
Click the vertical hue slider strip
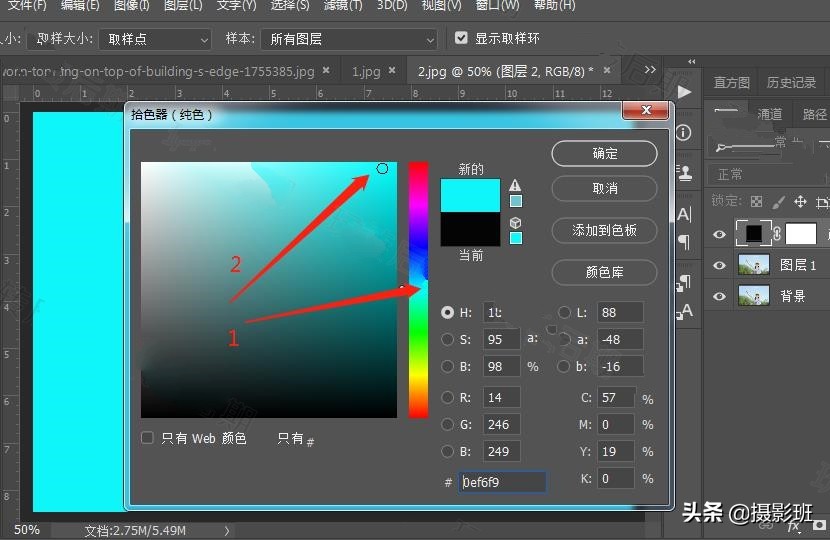point(417,290)
